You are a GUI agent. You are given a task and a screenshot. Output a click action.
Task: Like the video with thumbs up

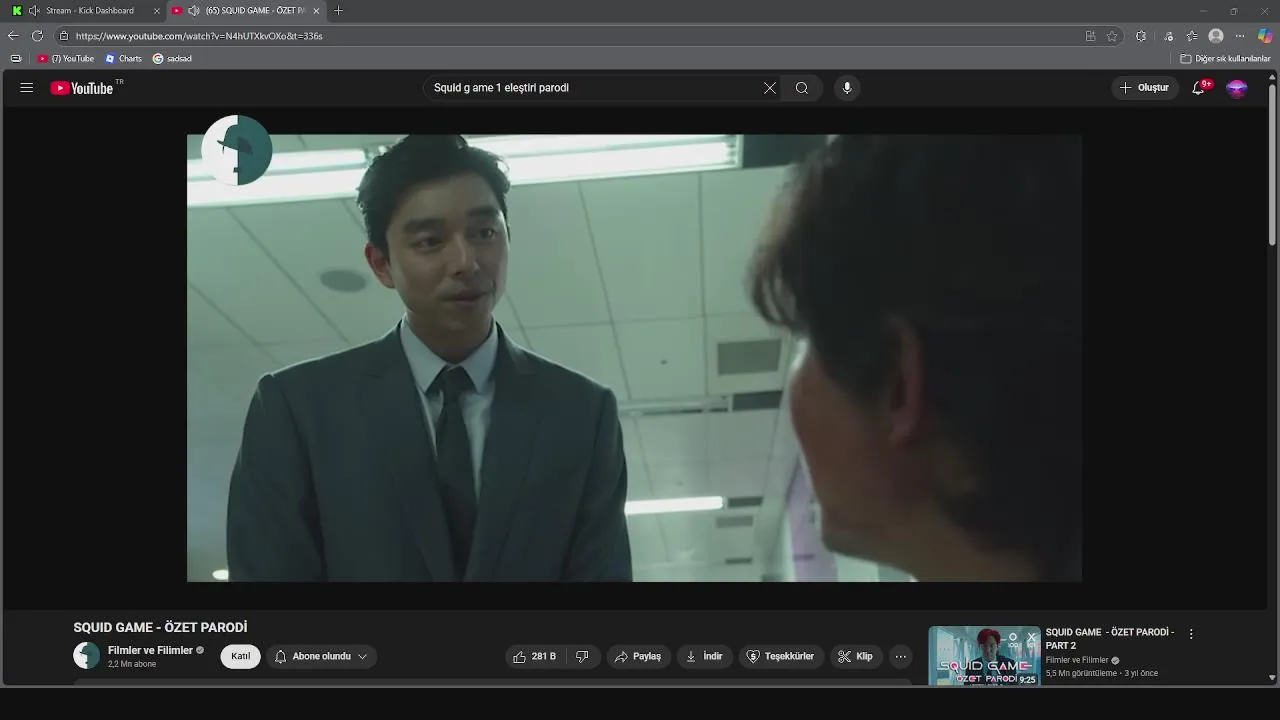(x=534, y=657)
